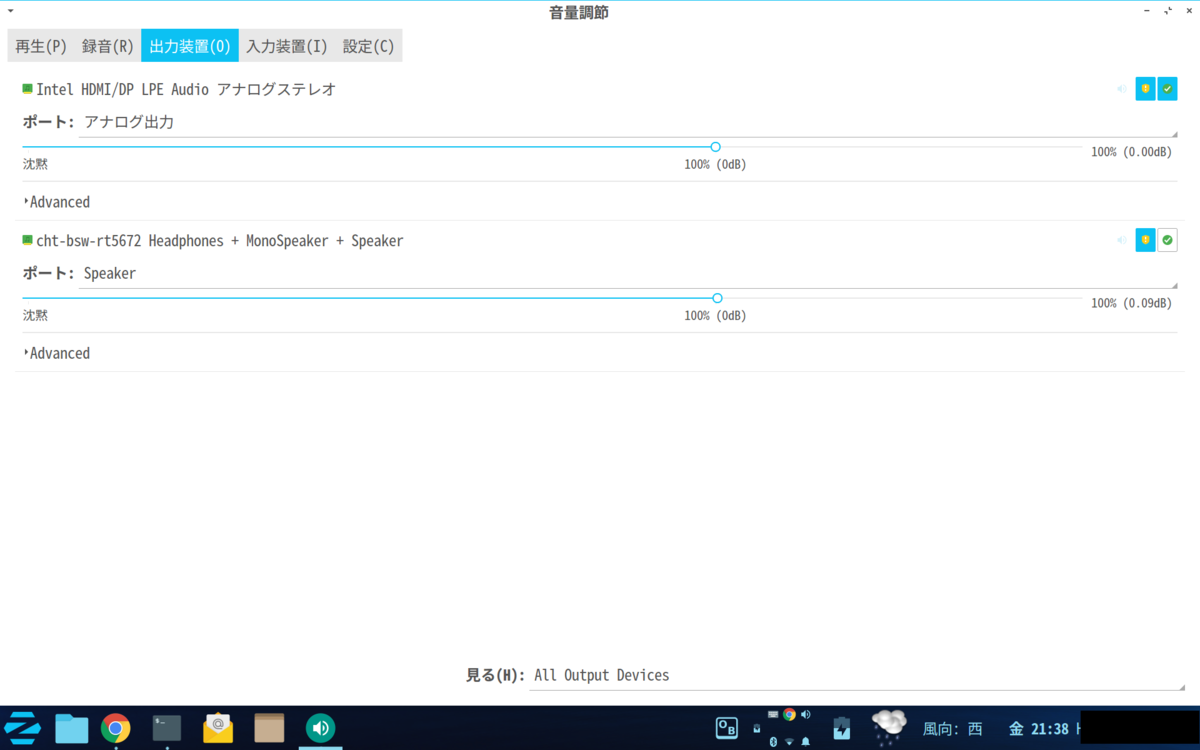The height and width of the screenshot is (750, 1200).
Task: Open the brown package app in taskbar
Action: tap(269, 728)
